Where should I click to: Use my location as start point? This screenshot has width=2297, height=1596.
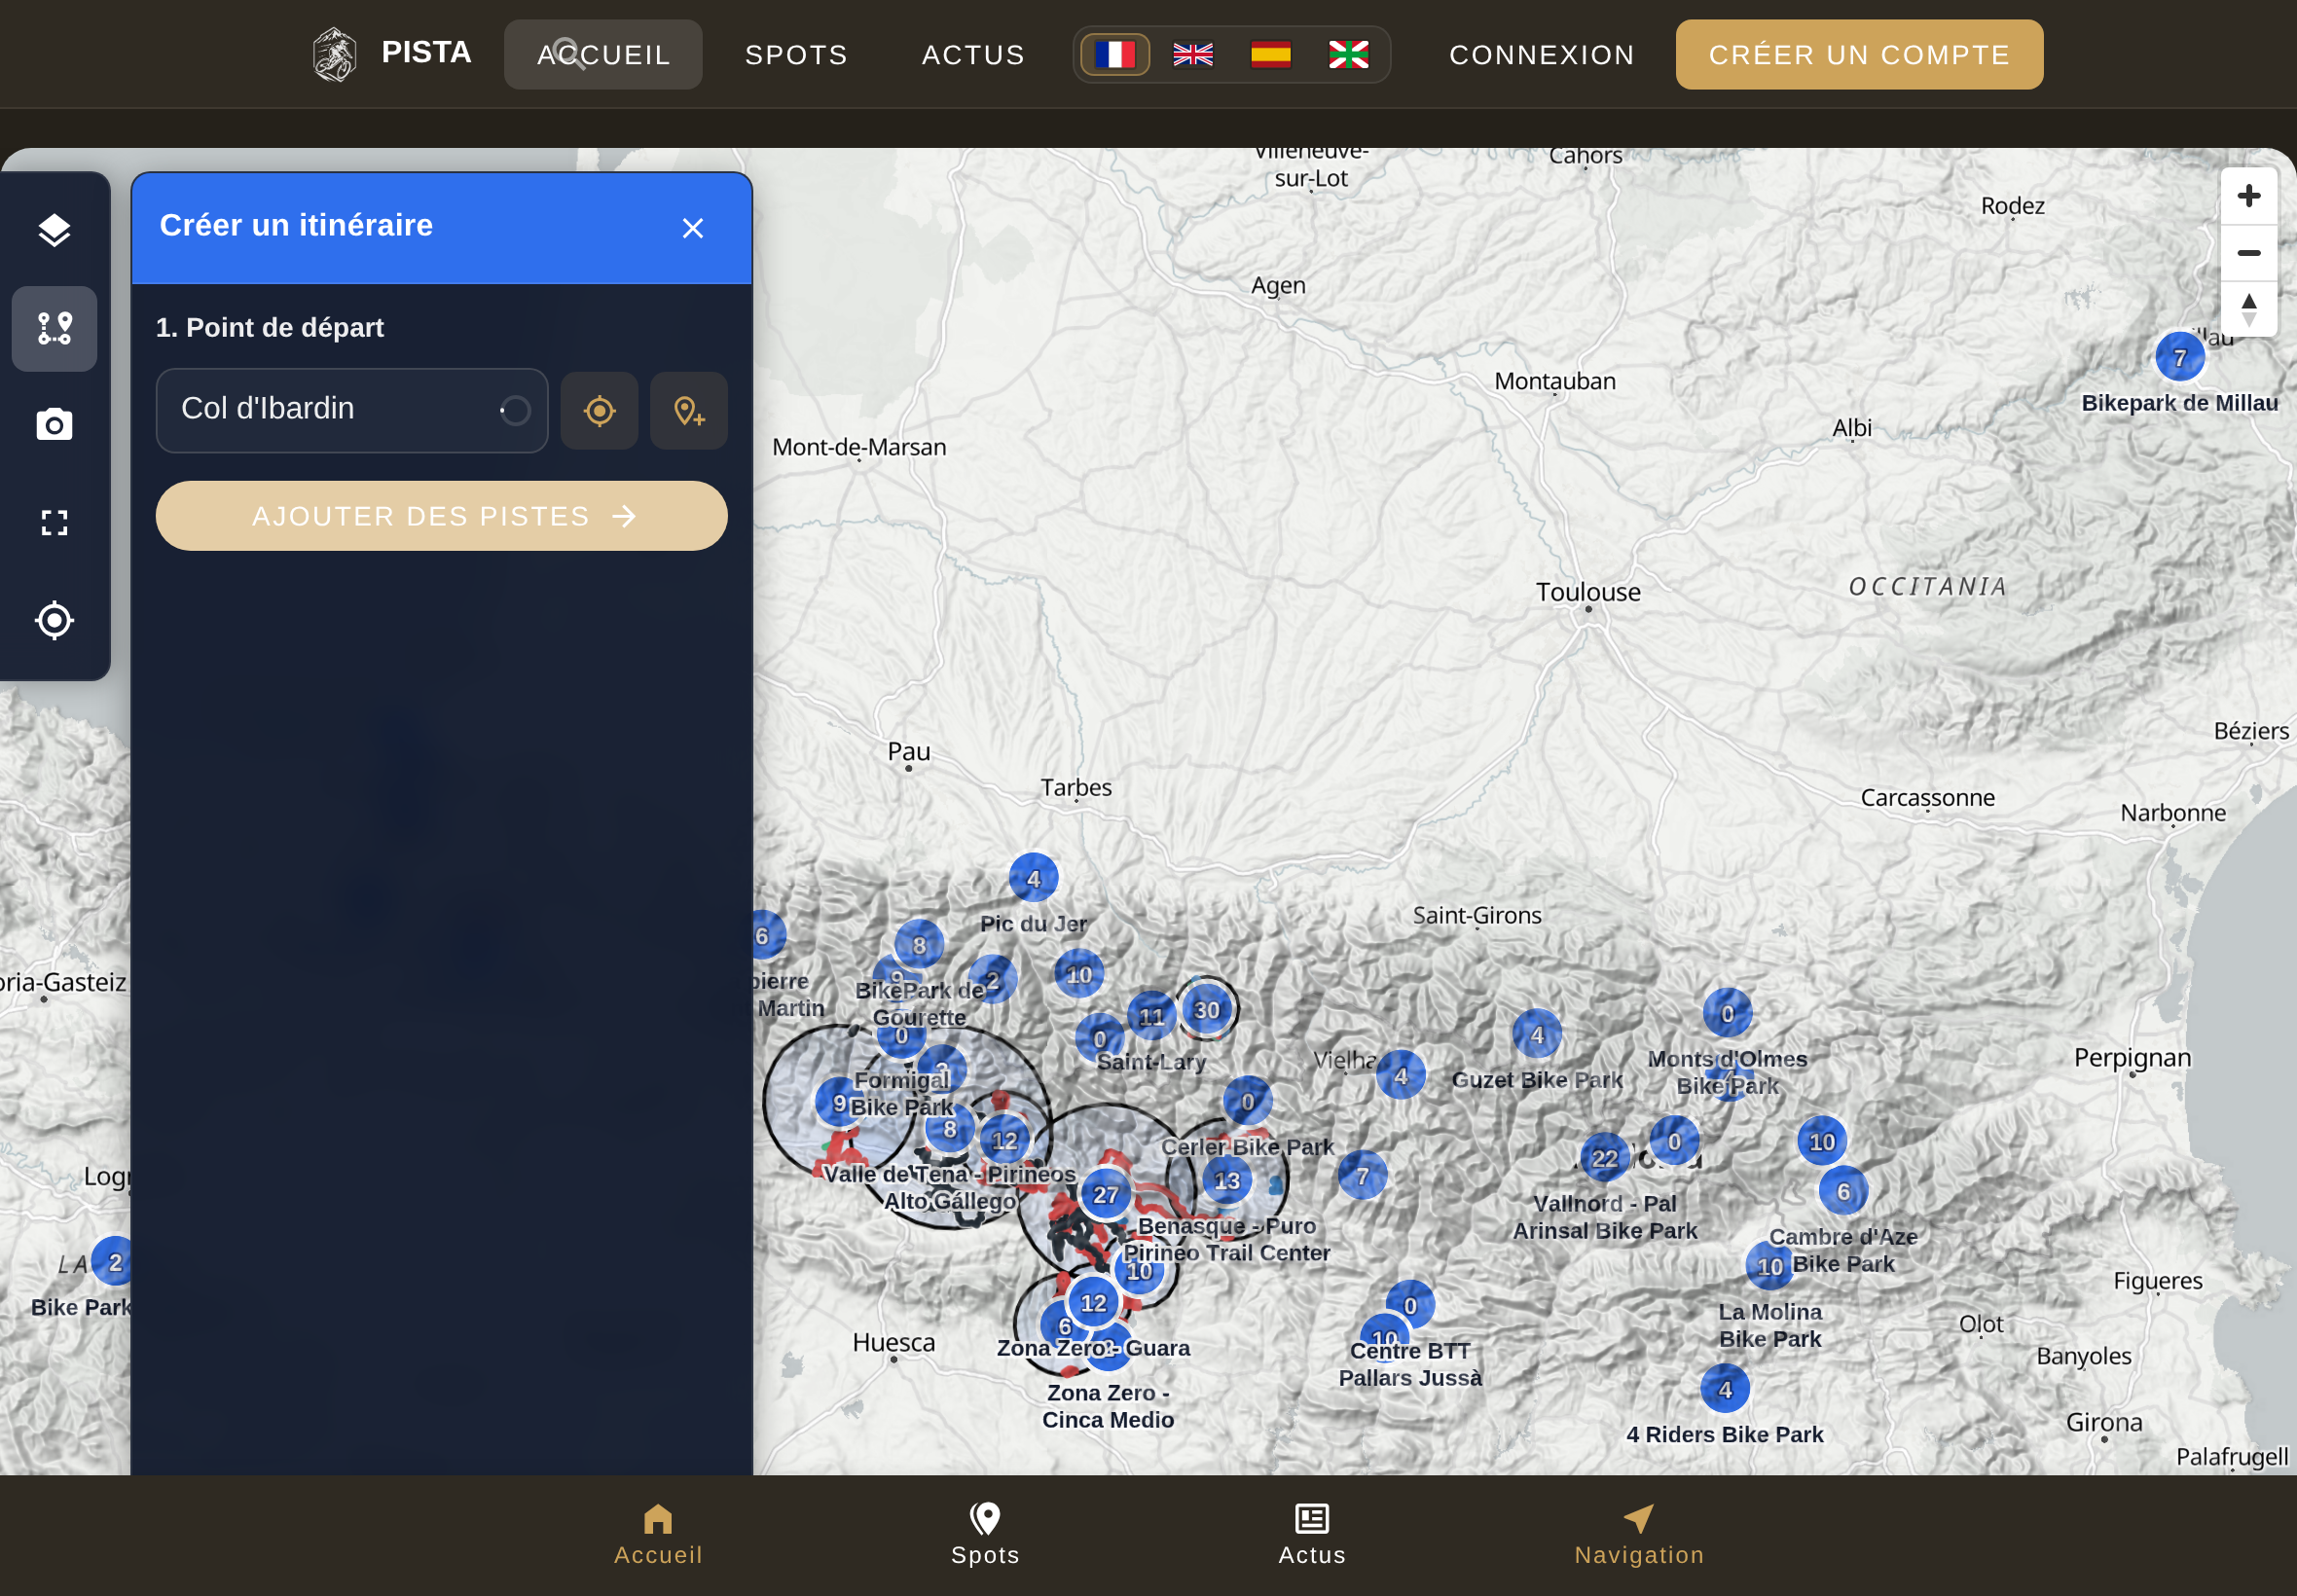point(599,411)
